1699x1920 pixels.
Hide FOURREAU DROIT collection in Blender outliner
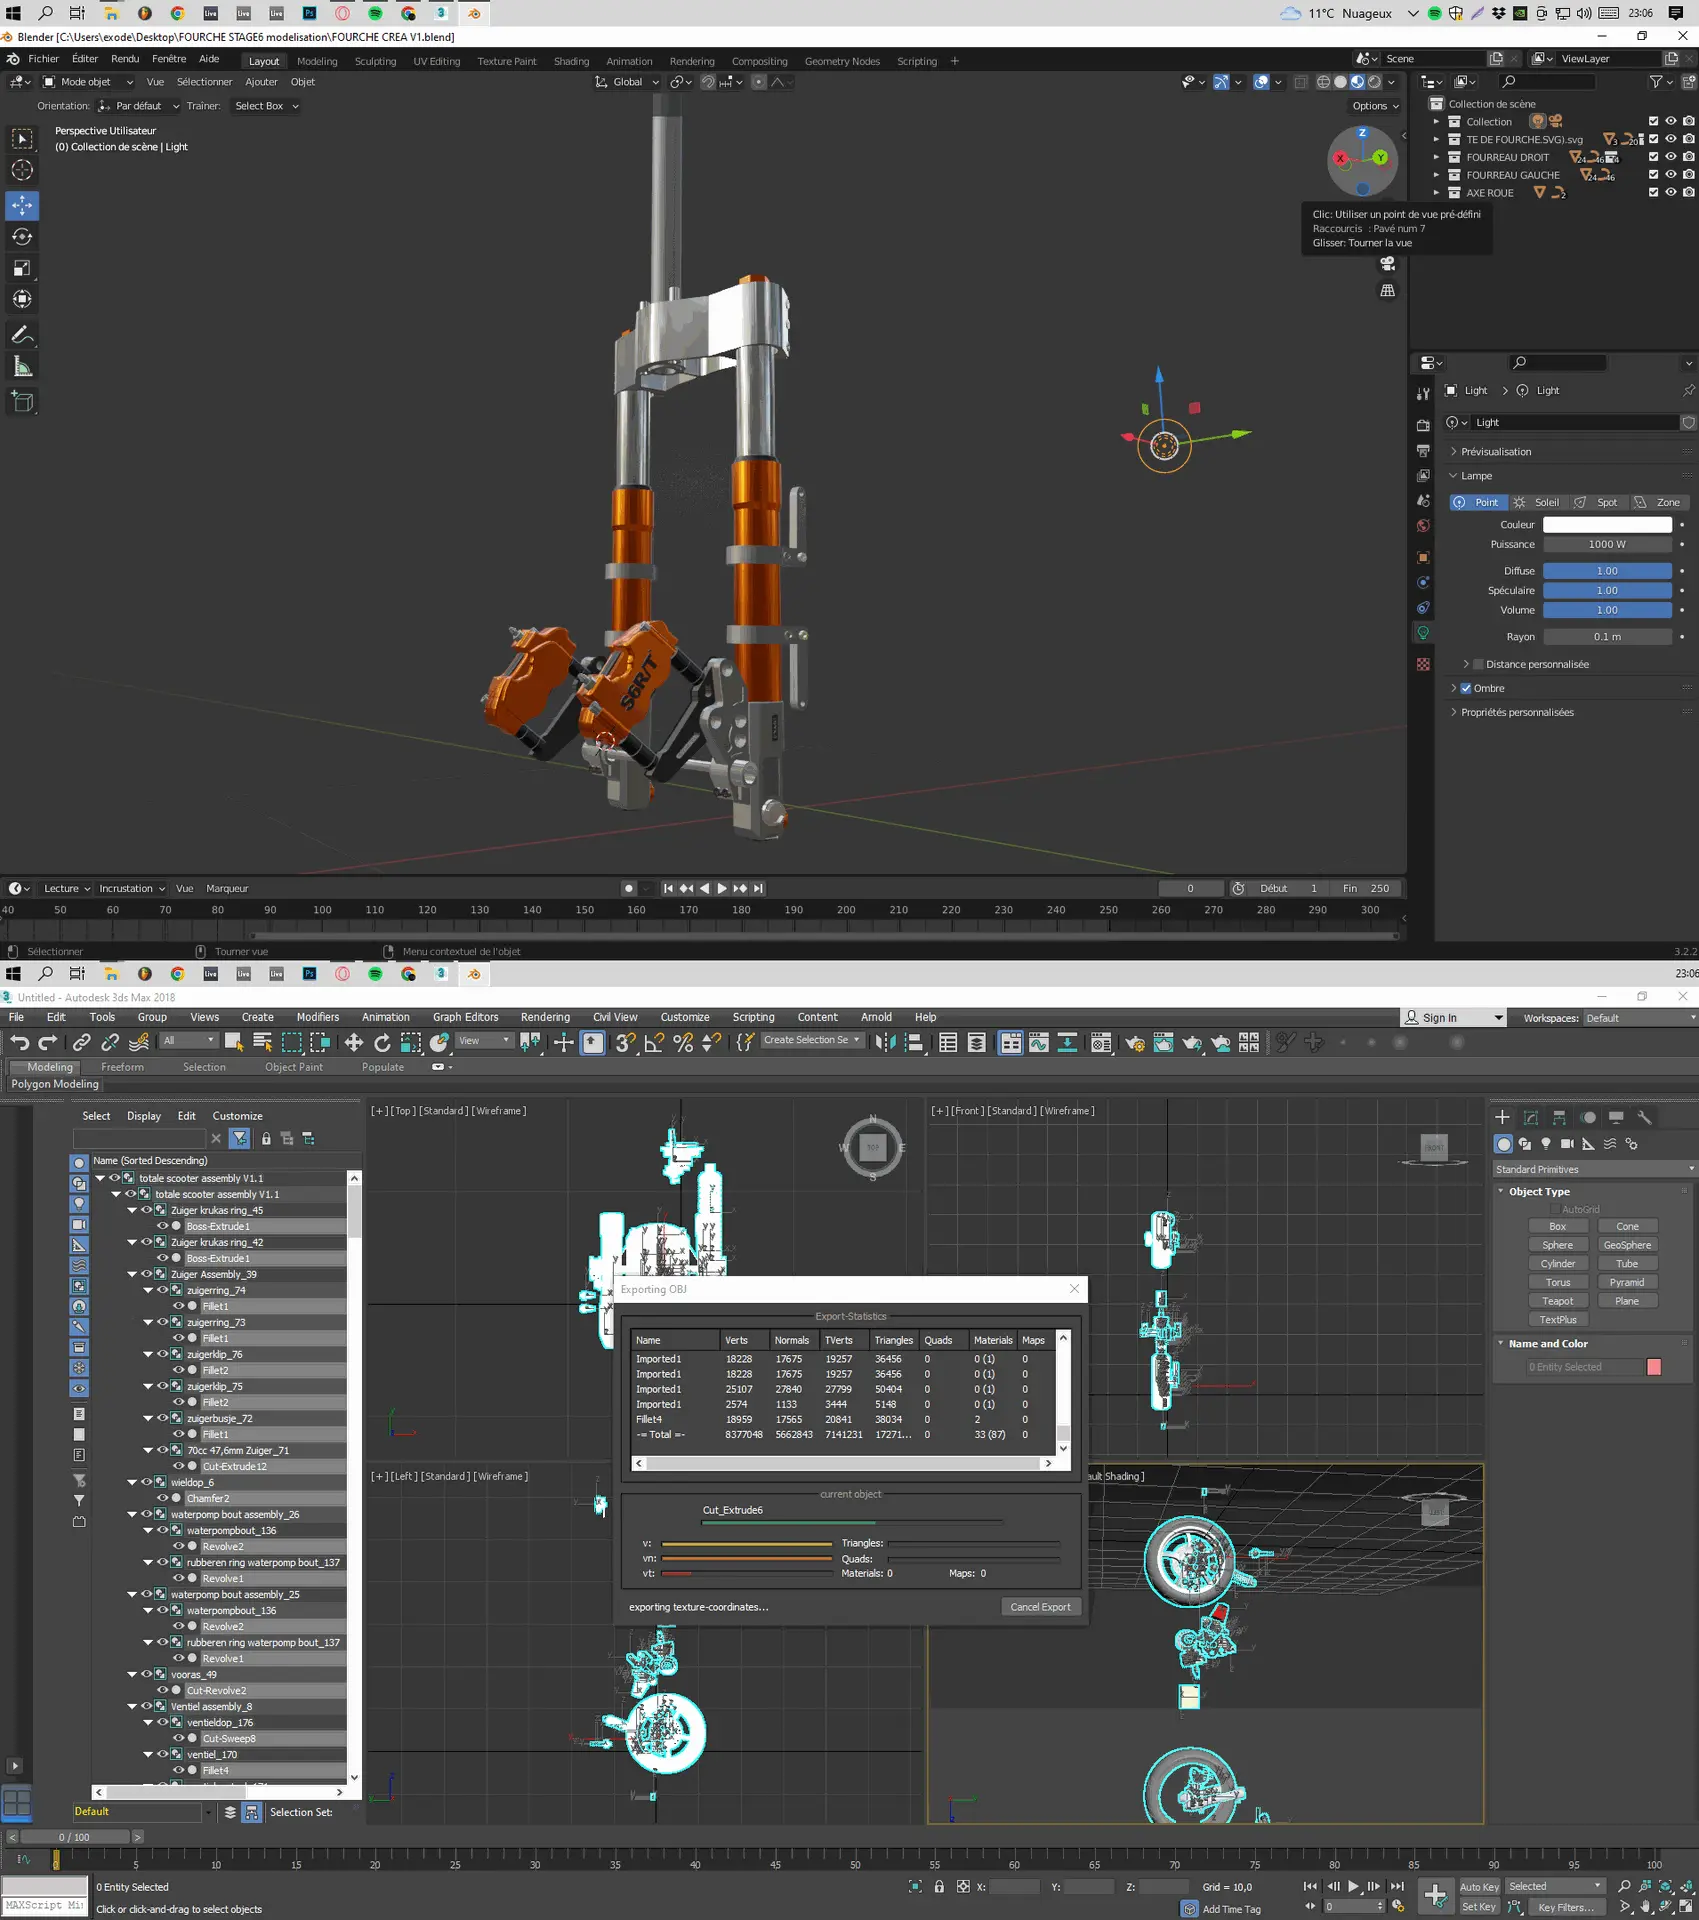(1670, 157)
